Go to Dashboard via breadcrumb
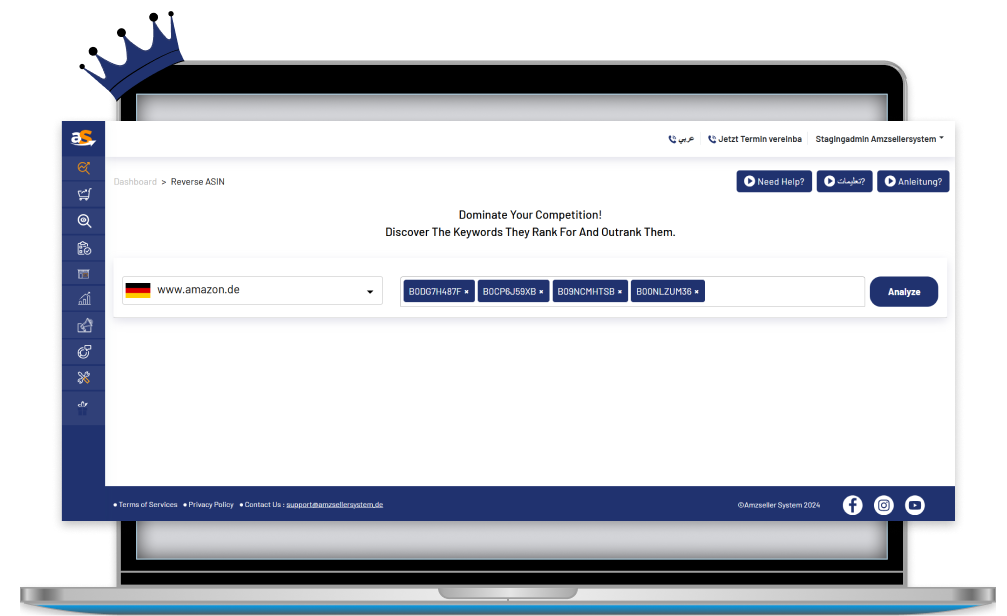Viewport: 1007px width, 616px height. [x=135, y=182]
